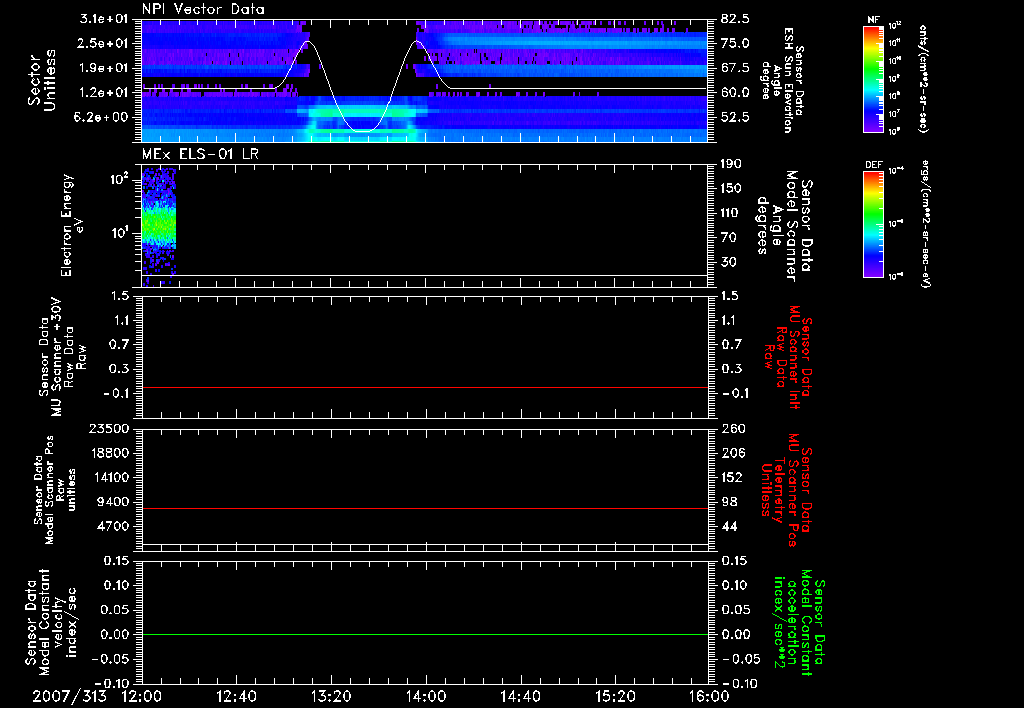Click the "190" scanner angle tick
Viewport: 1024px width, 708px height.
click(731, 164)
